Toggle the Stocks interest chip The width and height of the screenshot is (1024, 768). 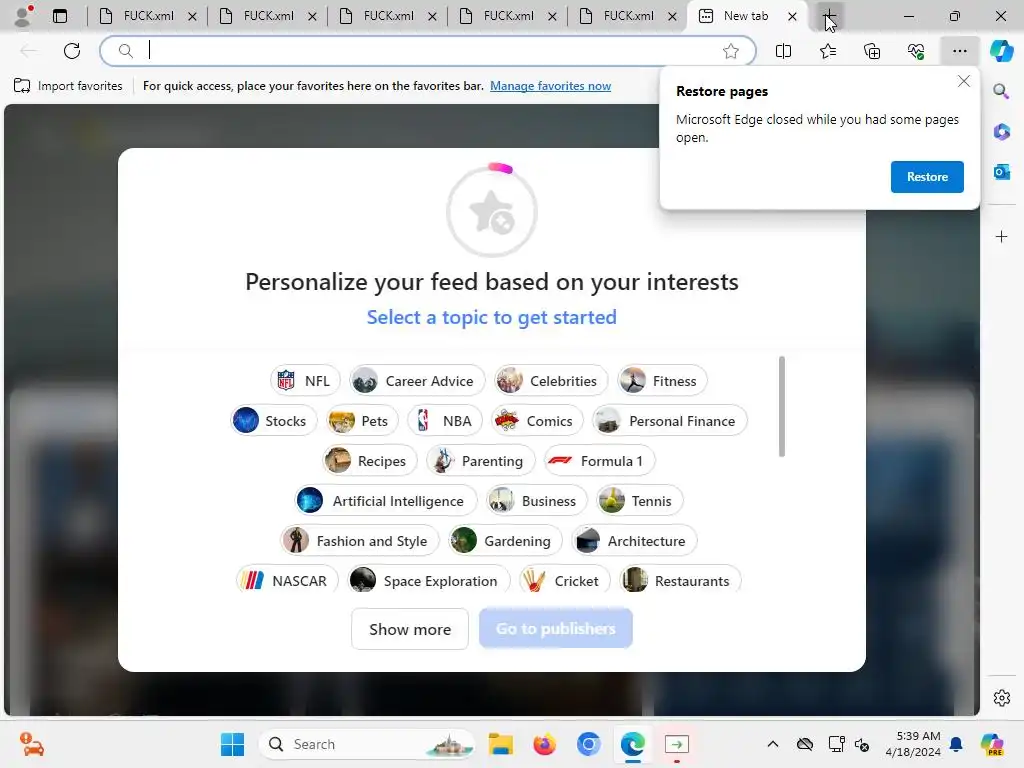tap(273, 421)
